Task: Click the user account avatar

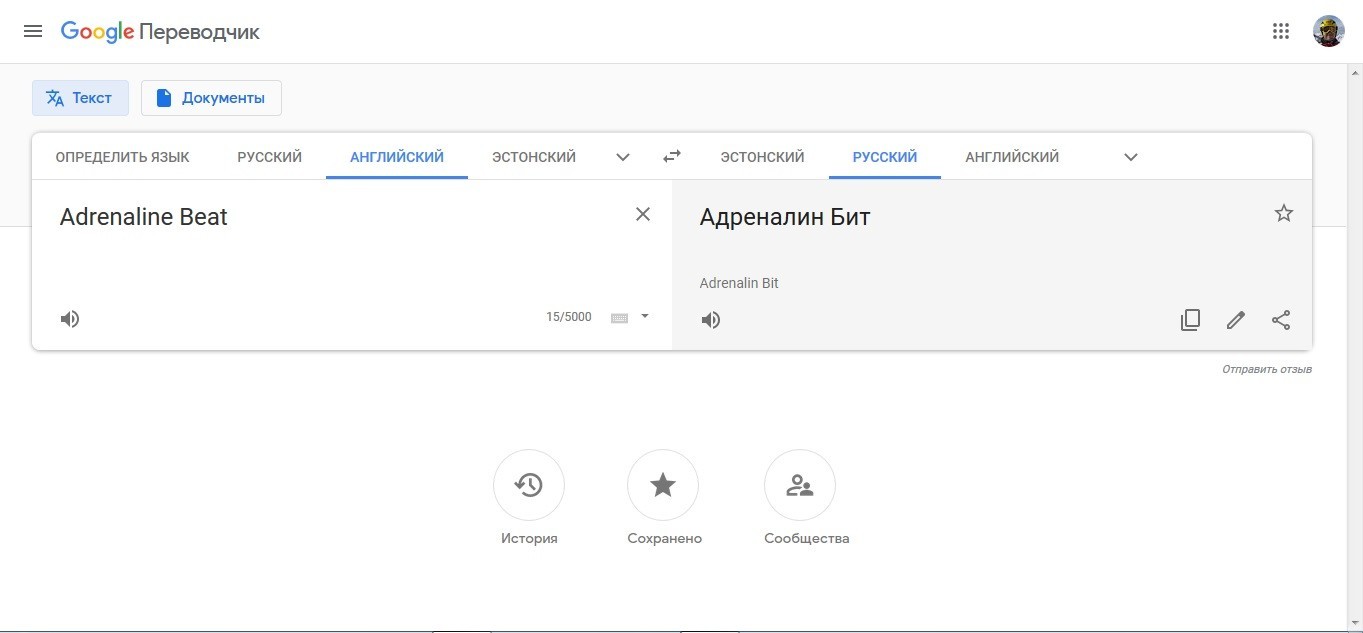Action: [x=1328, y=31]
